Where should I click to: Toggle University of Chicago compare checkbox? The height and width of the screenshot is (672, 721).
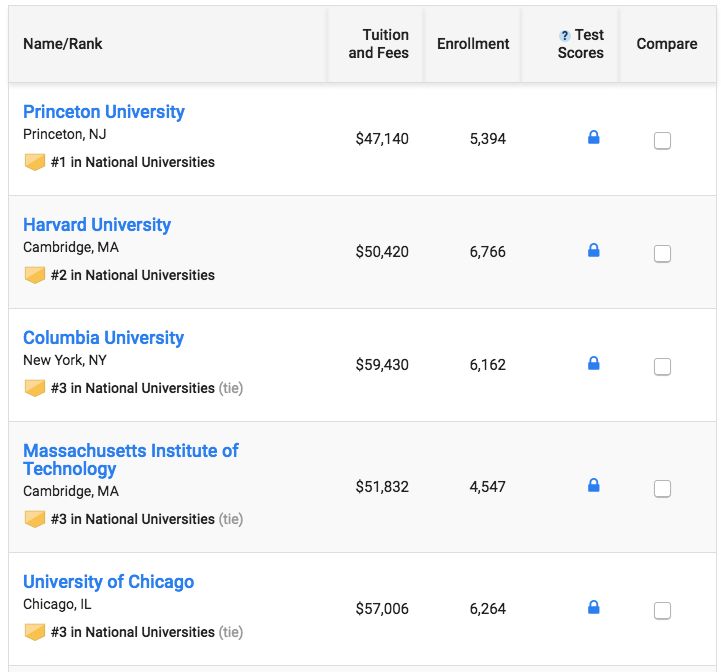(662, 611)
